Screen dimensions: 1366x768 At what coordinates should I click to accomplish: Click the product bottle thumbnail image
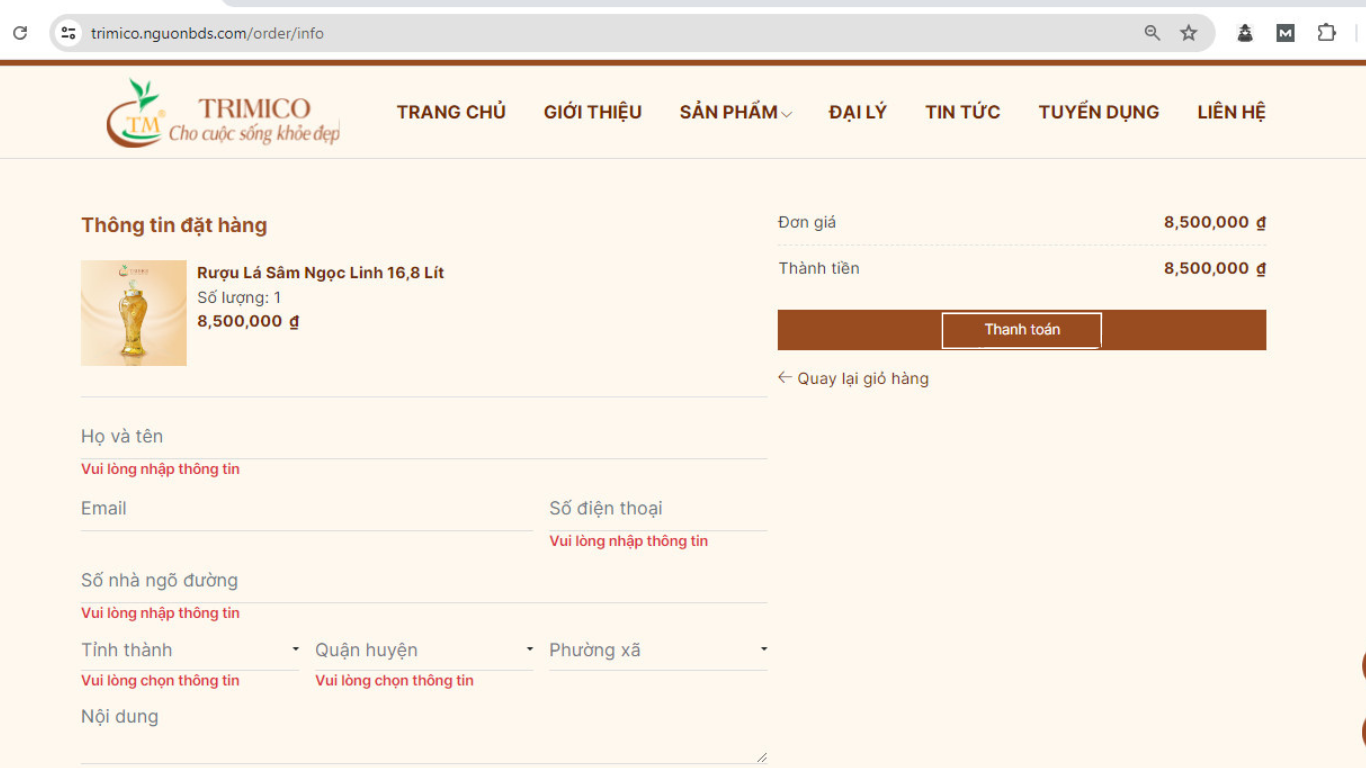pos(134,313)
